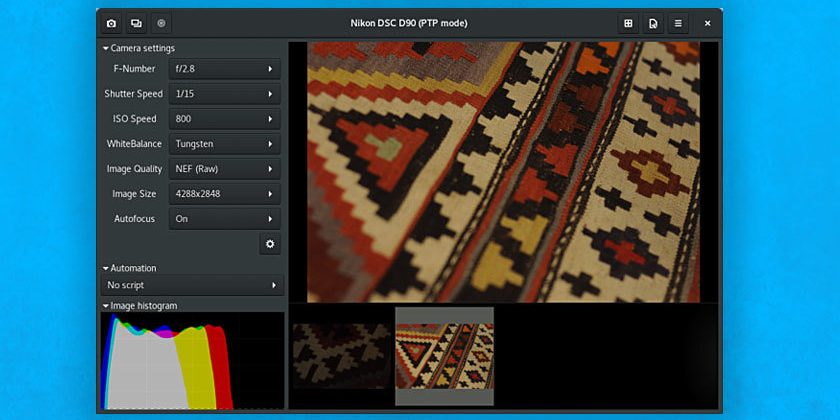
Task: Close the Nikon DSC D90 window
Action: click(708, 23)
